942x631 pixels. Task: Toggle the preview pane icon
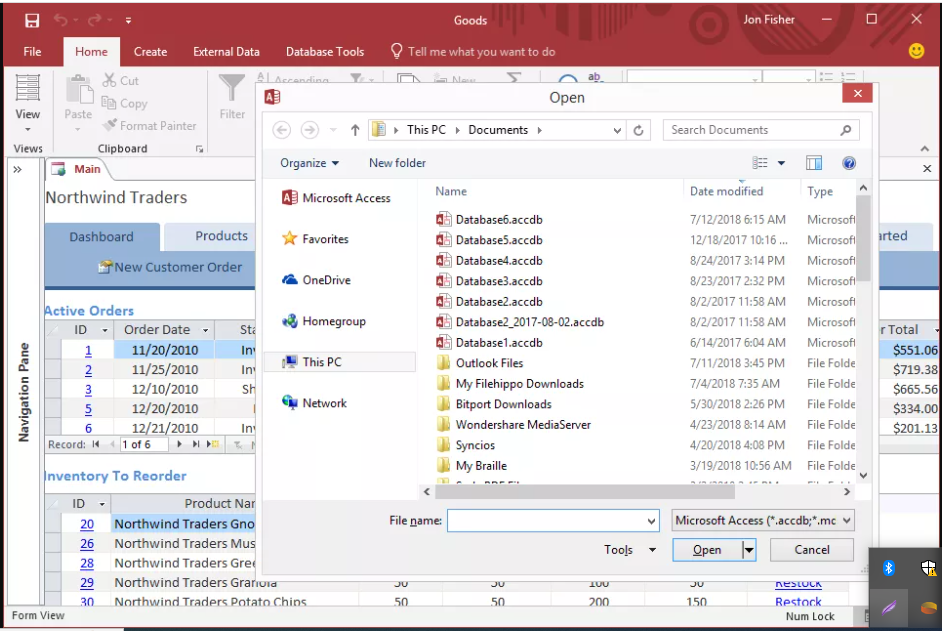pos(814,163)
